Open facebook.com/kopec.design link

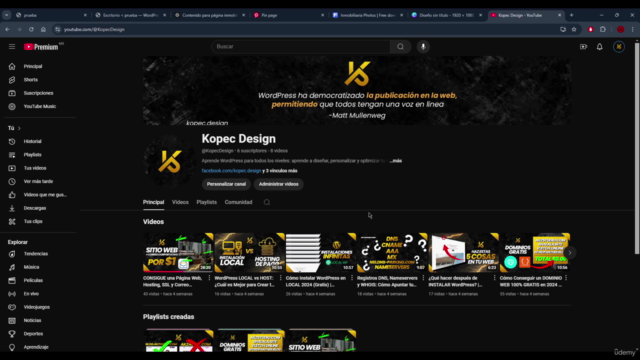[x=231, y=171]
